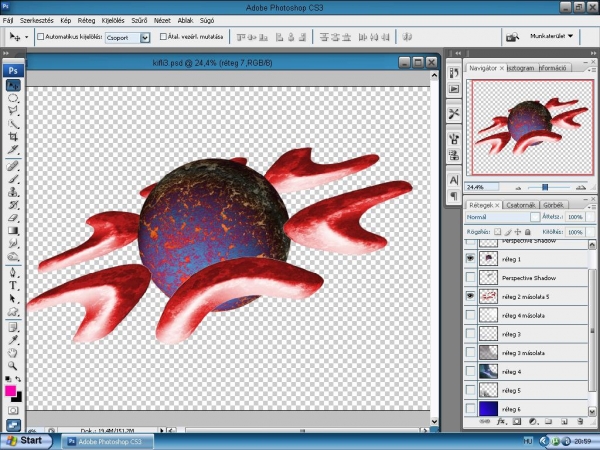The width and height of the screenshot is (600, 450).
Task: Switch to the Csatornák tab
Action: [x=520, y=205]
